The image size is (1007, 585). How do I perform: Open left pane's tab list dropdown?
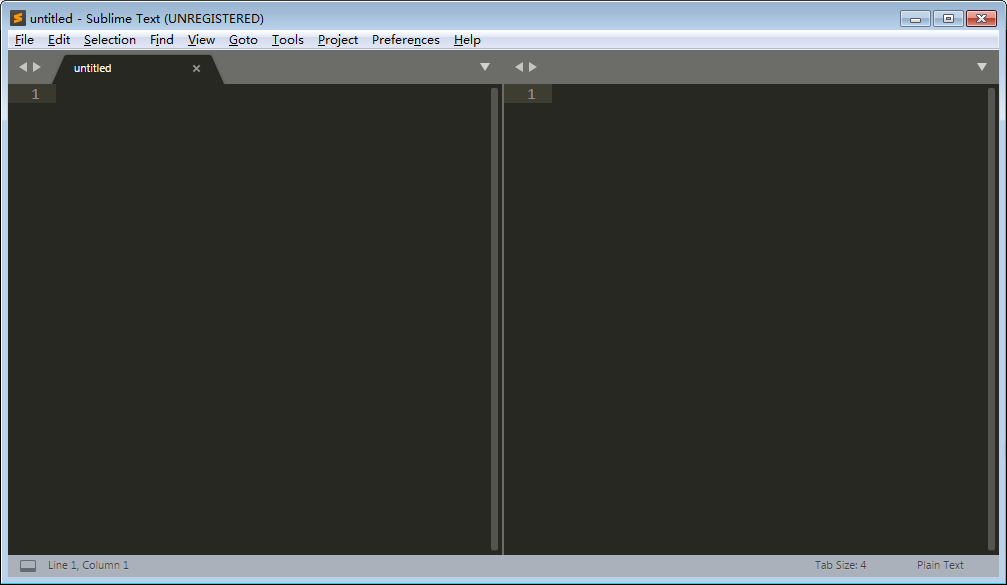pos(485,67)
